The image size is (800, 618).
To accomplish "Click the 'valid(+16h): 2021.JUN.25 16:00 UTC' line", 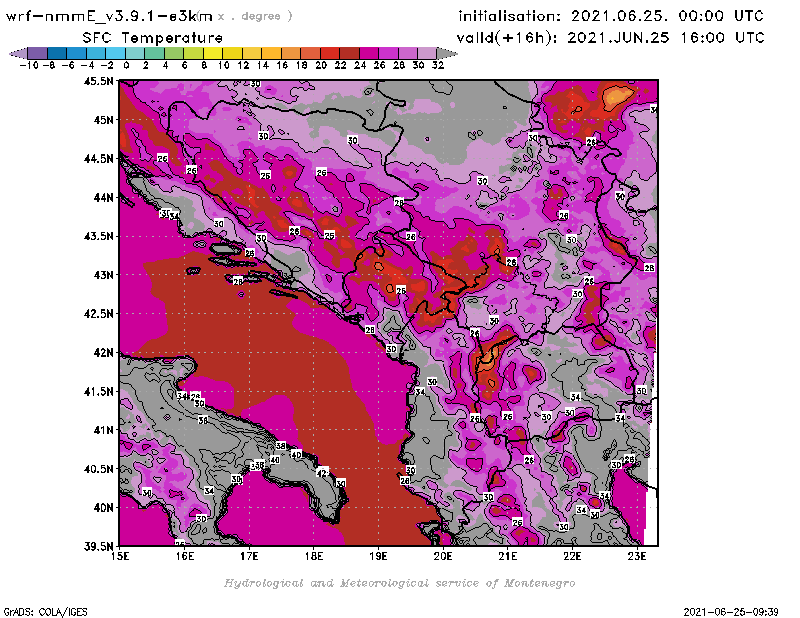I will [611, 37].
